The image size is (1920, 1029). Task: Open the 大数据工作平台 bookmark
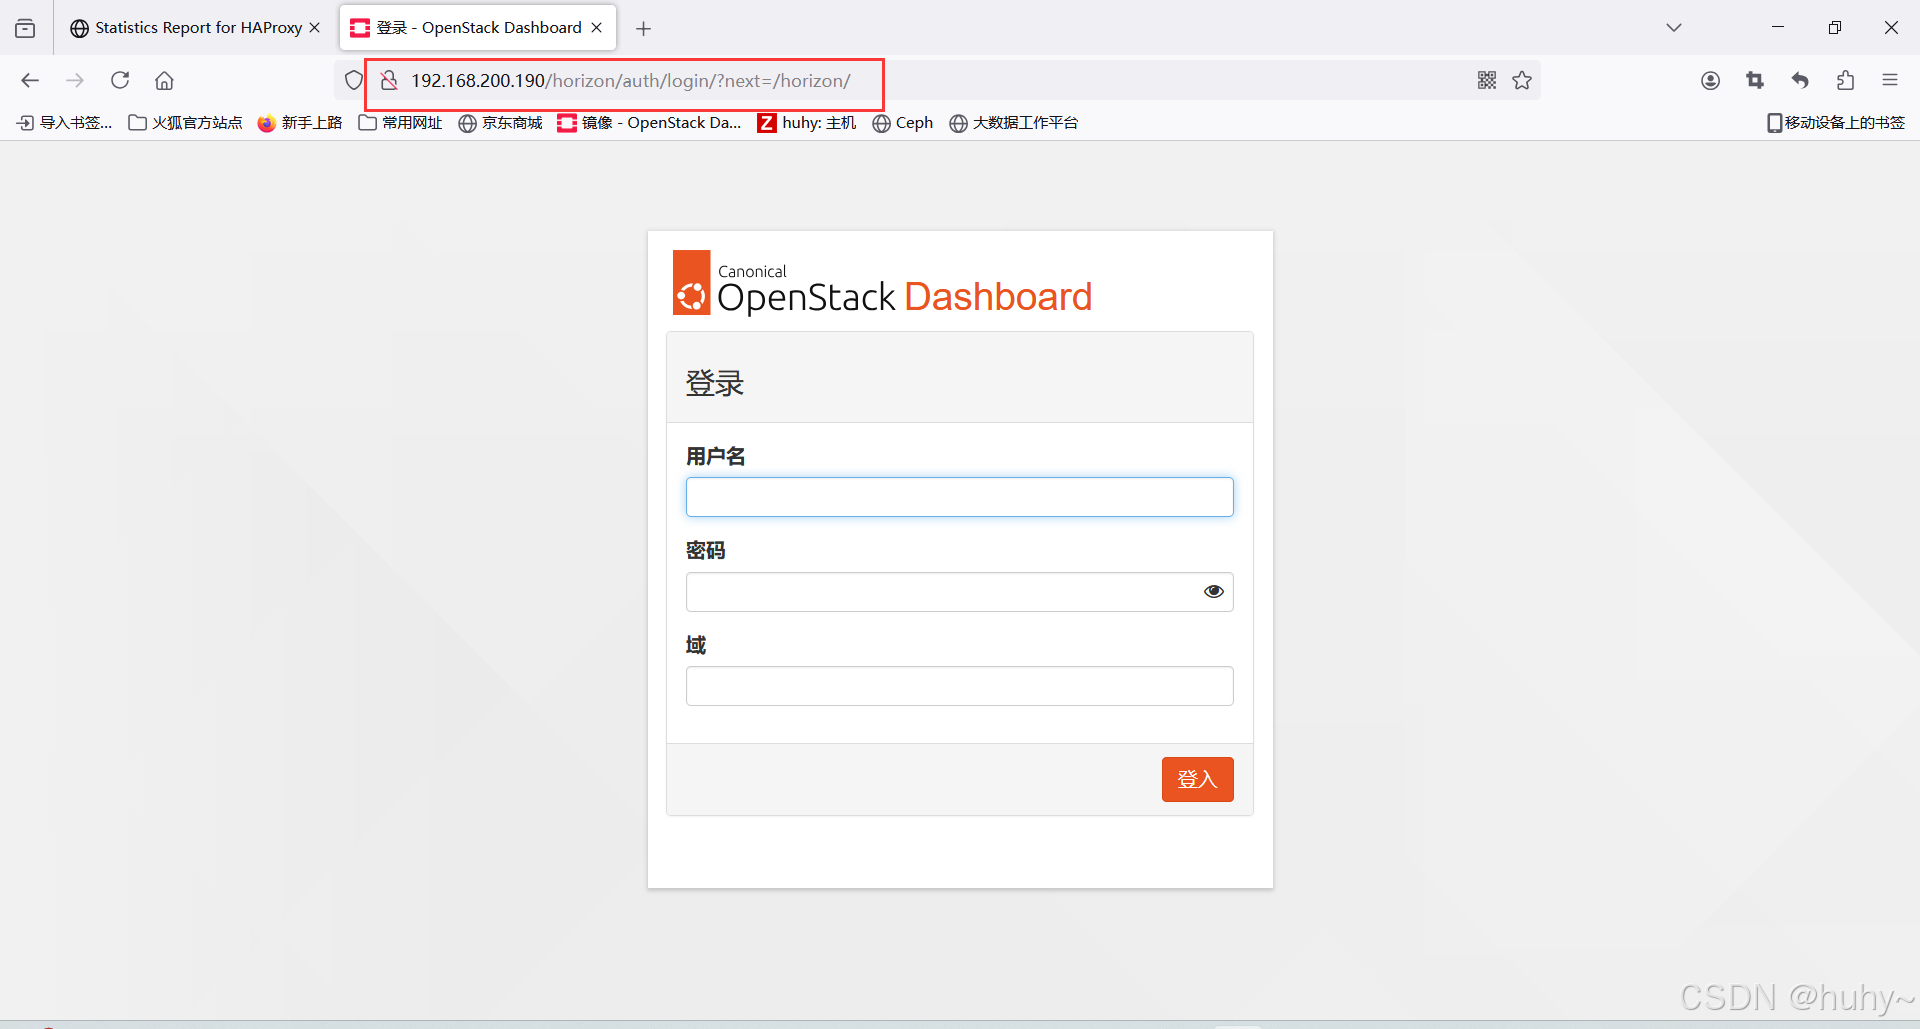(1014, 123)
